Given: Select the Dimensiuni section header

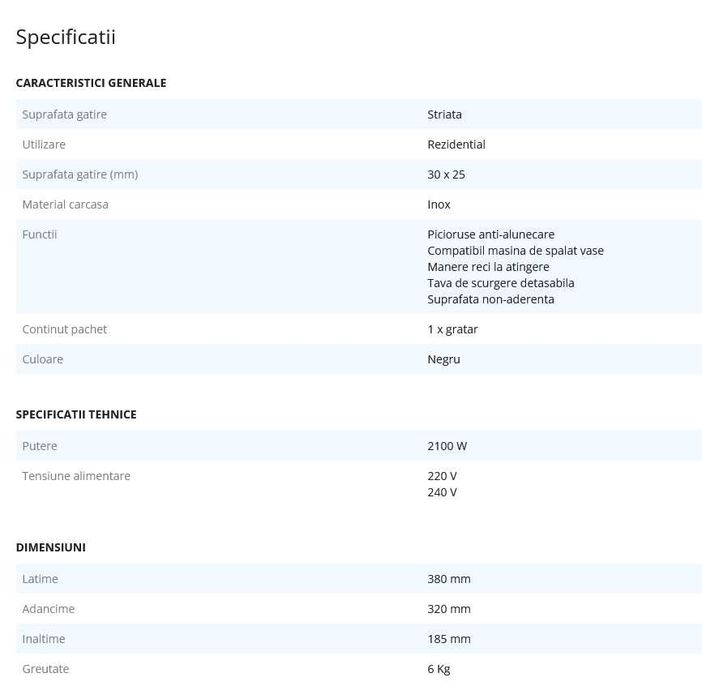Looking at the screenshot, I should click(51, 548).
